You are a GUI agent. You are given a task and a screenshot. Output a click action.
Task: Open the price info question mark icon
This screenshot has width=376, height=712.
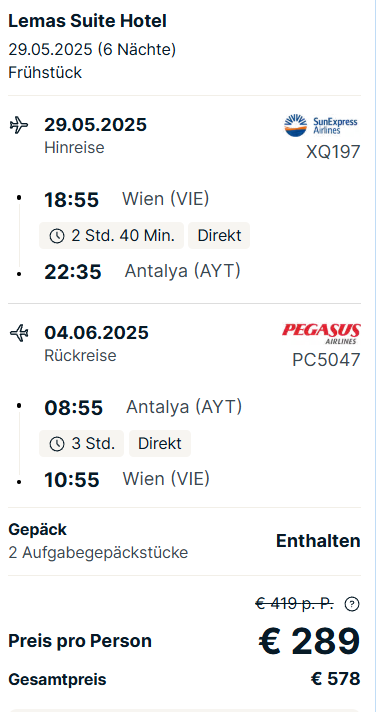tap(352, 604)
